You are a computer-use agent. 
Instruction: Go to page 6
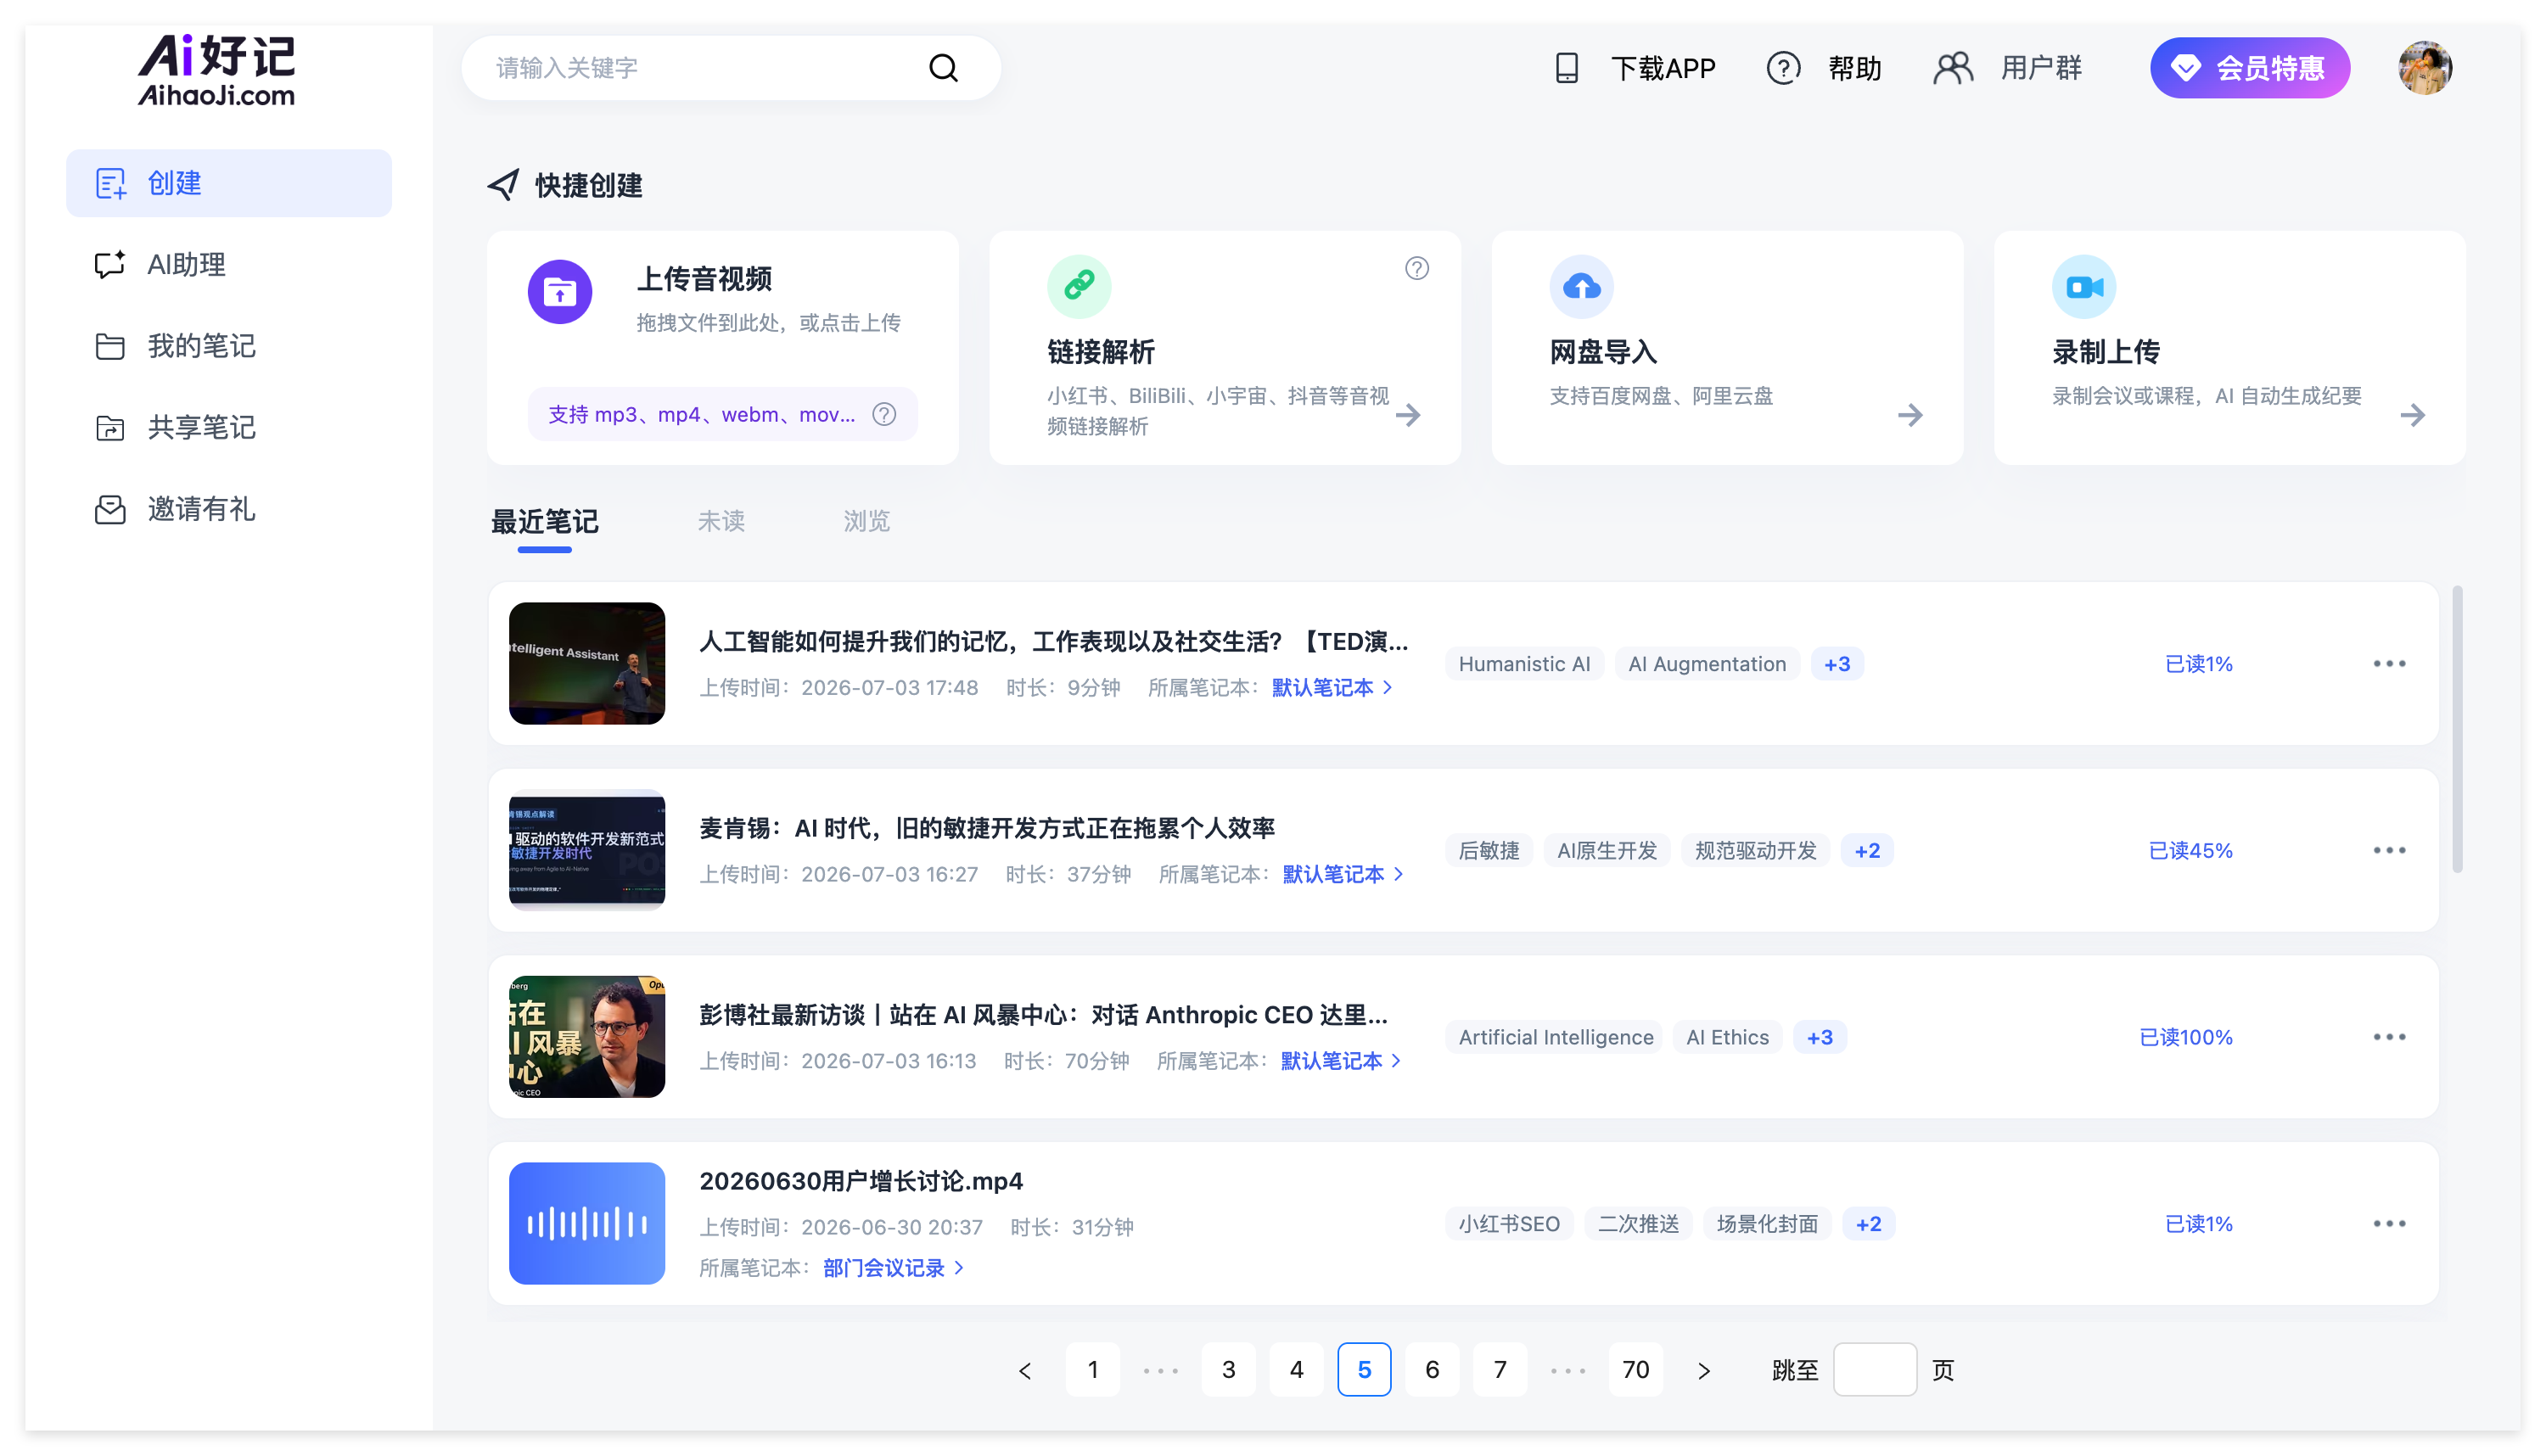click(x=1432, y=1369)
